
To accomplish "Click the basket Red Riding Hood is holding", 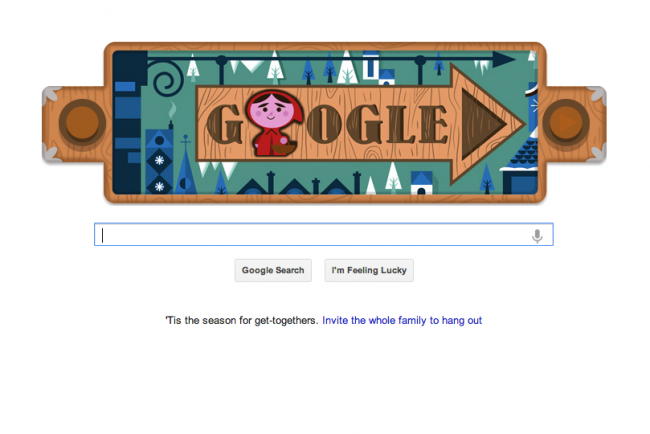I will pyautogui.click(x=284, y=148).
